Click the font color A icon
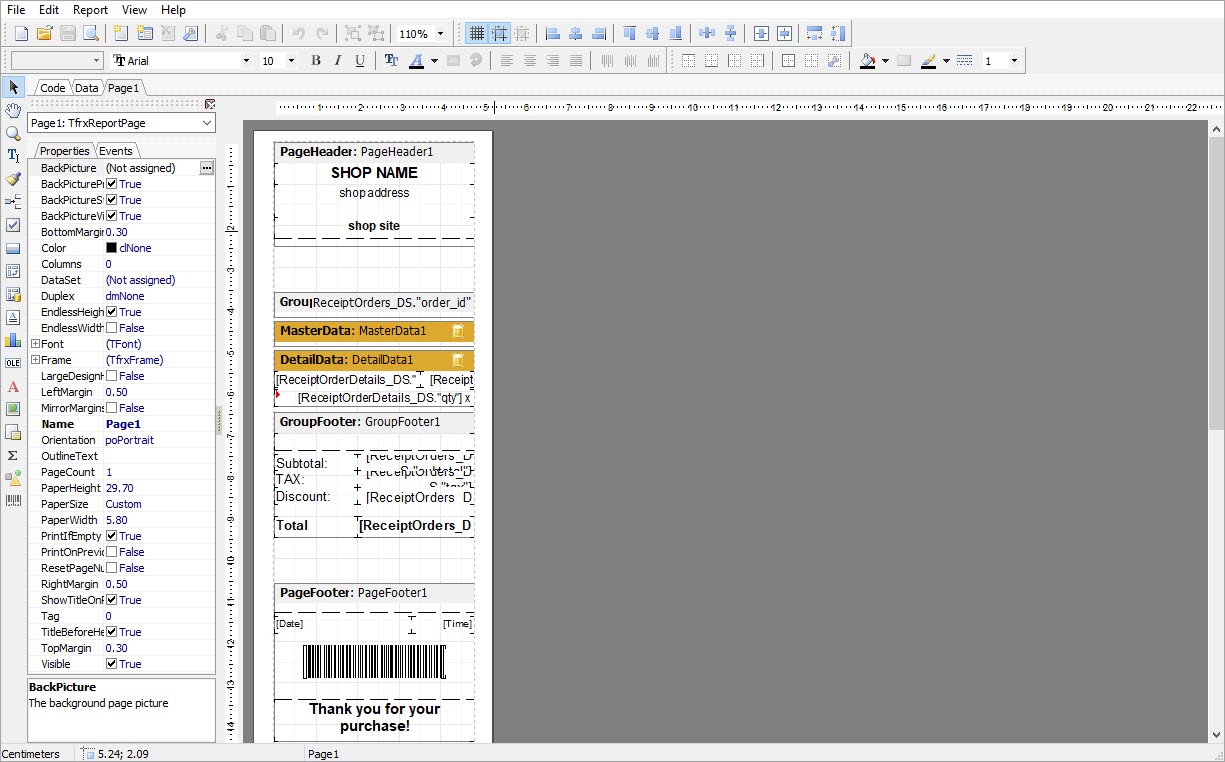This screenshot has width=1225, height=762. click(x=417, y=61)
